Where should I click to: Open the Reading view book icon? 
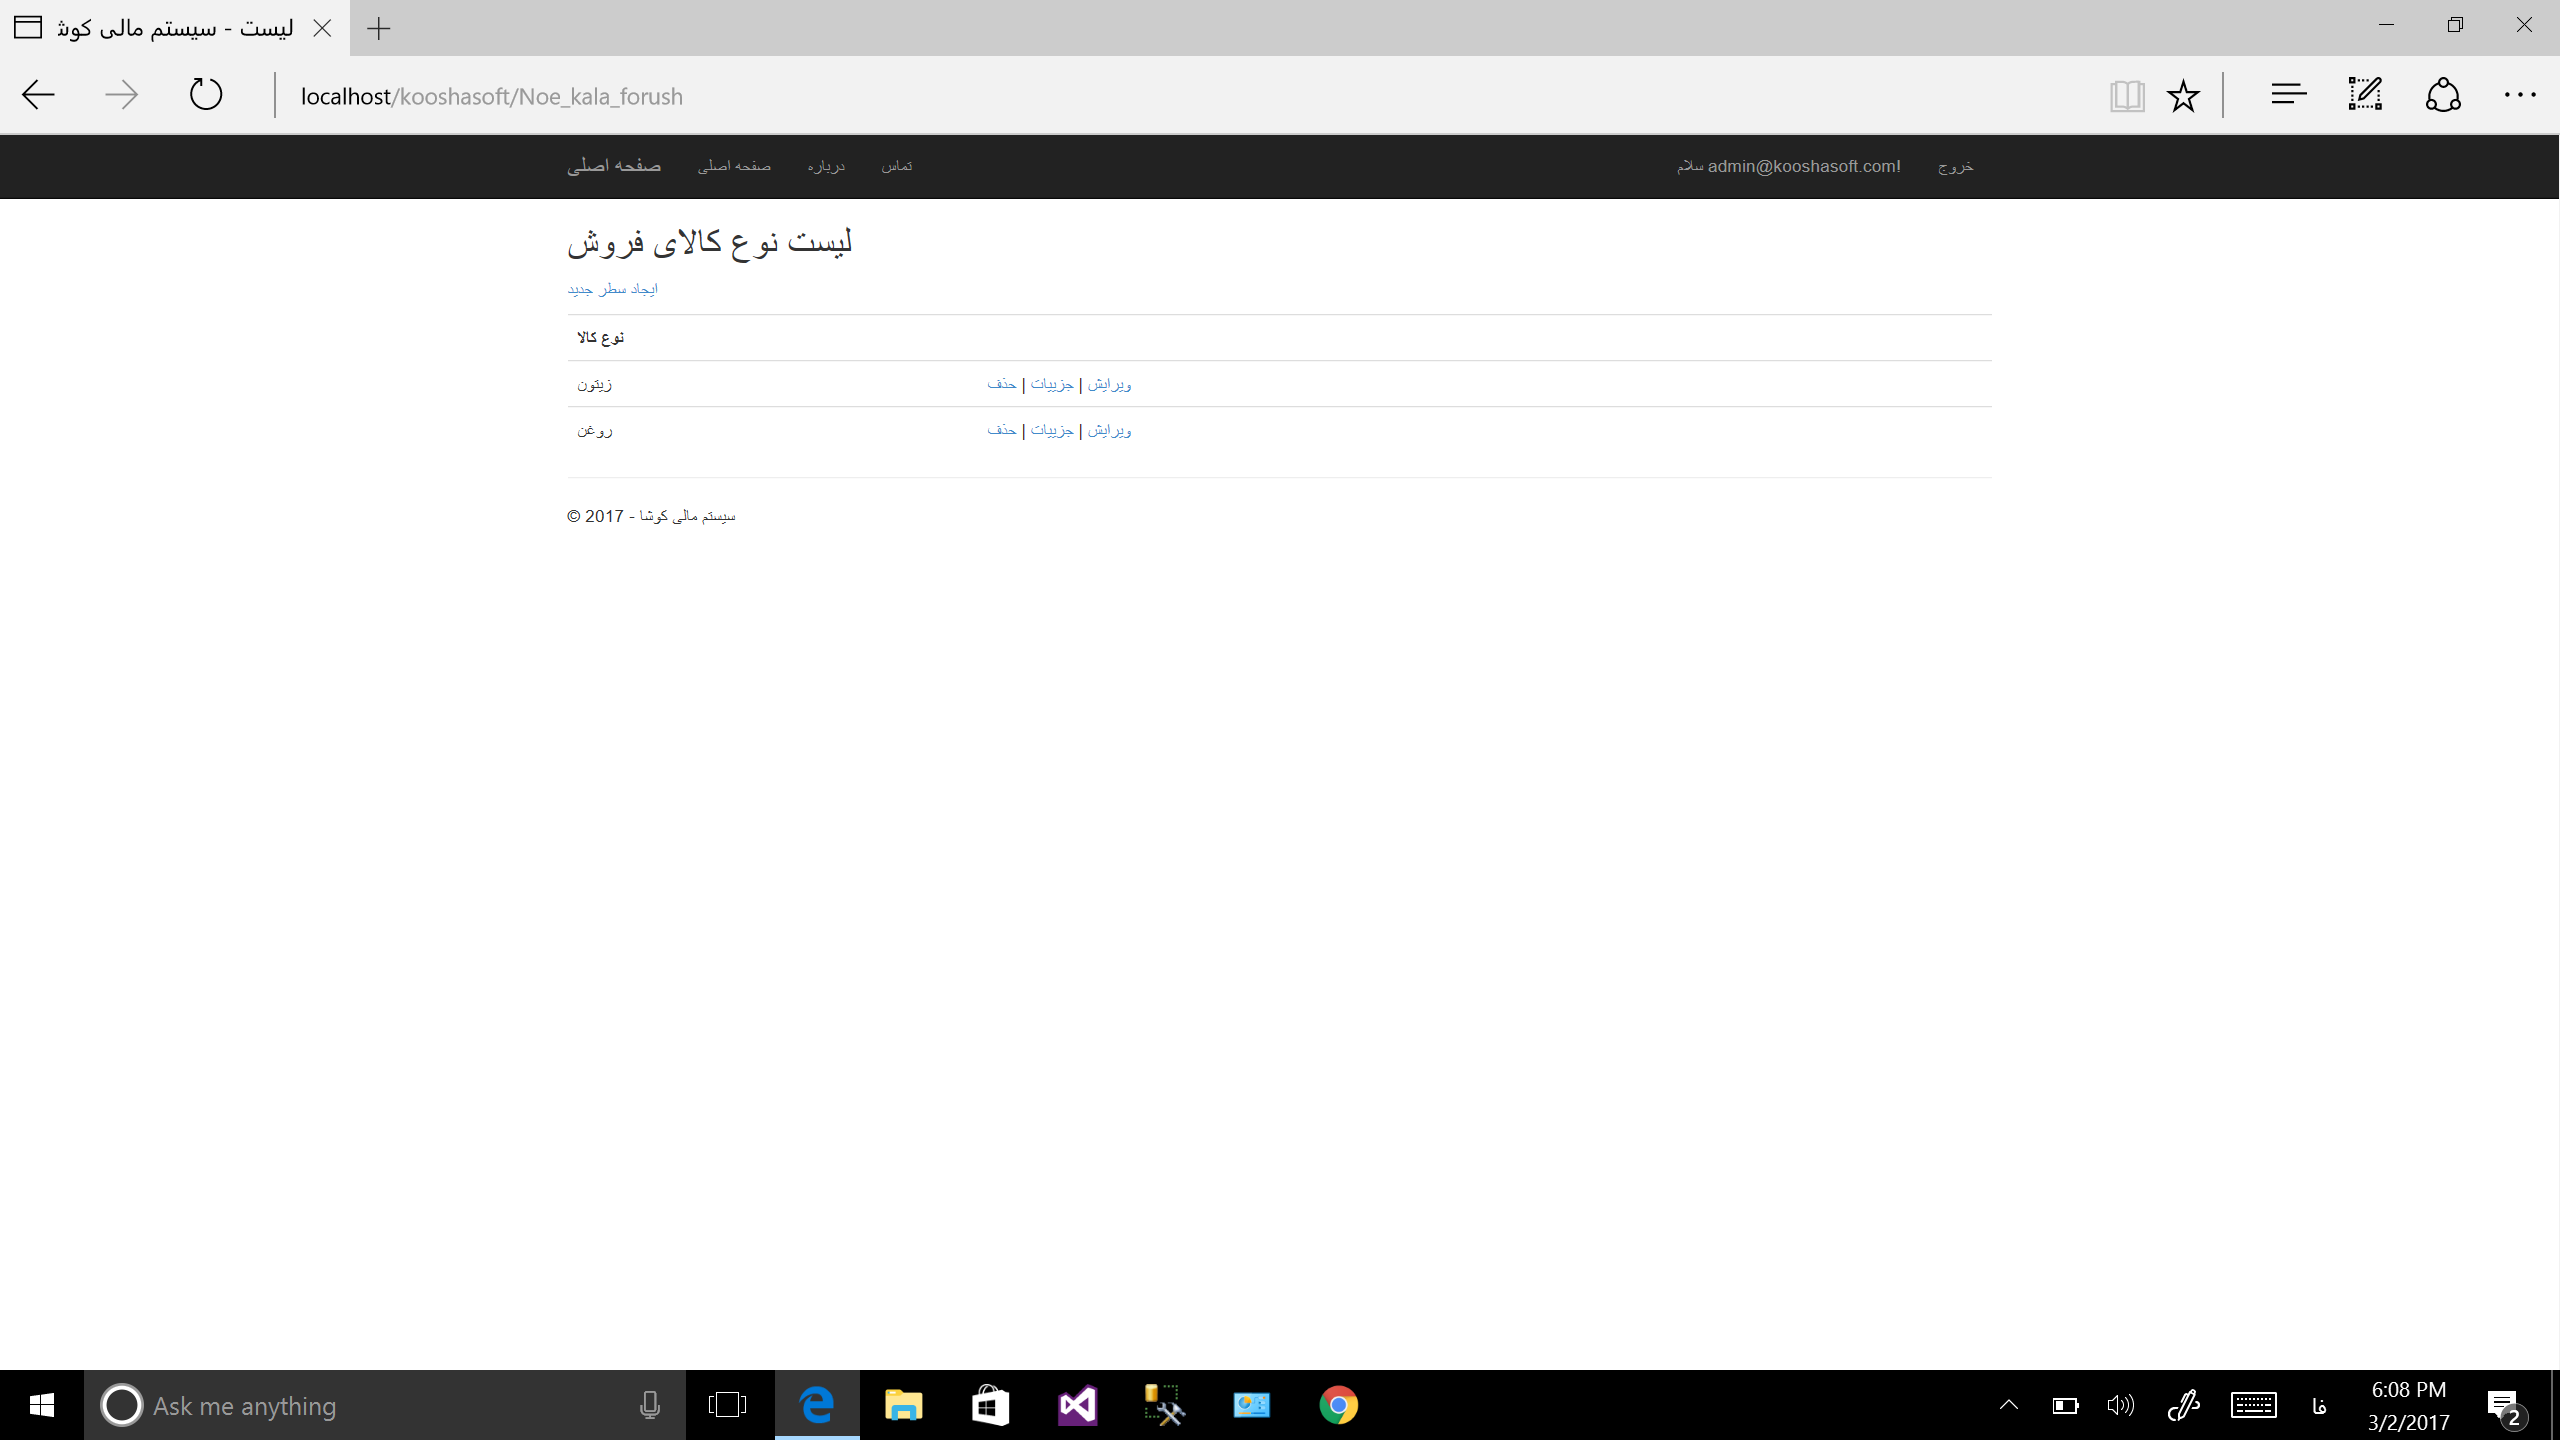2126,96
